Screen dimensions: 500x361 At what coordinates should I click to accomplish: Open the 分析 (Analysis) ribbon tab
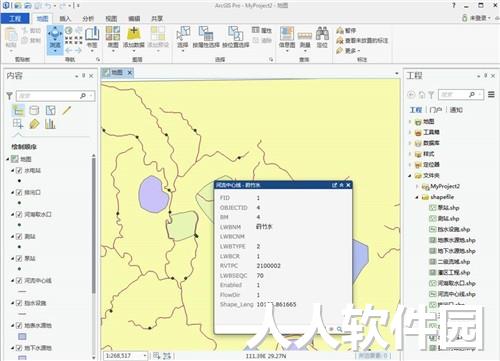(88, 19)
